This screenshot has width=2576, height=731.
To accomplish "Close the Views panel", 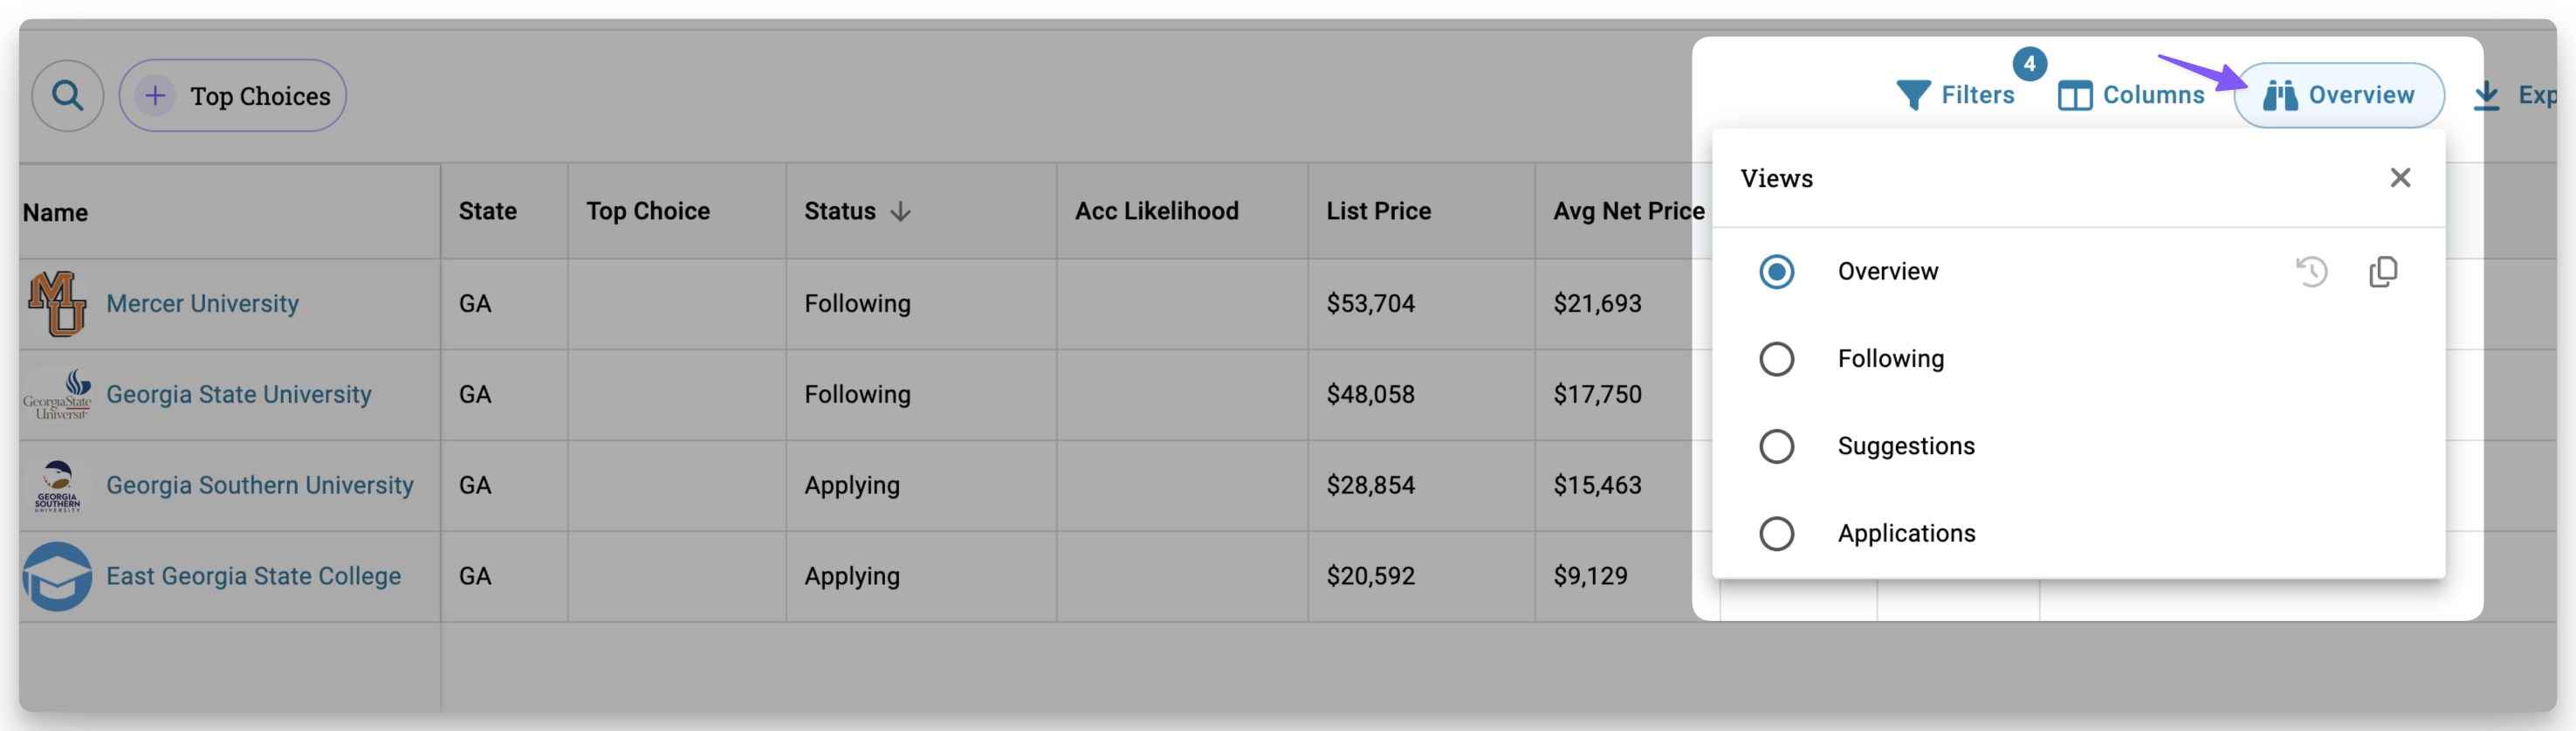I will pyautogui.click(x=2400, y=178).
